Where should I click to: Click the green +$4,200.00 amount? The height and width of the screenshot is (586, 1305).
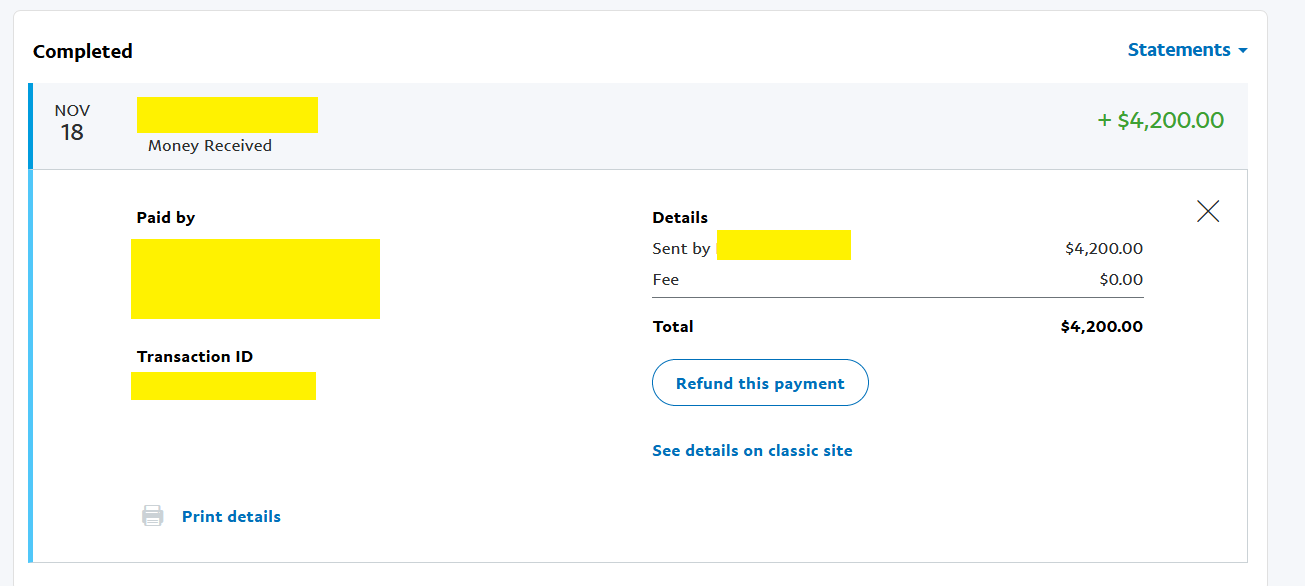click(x=1160, y=121)
